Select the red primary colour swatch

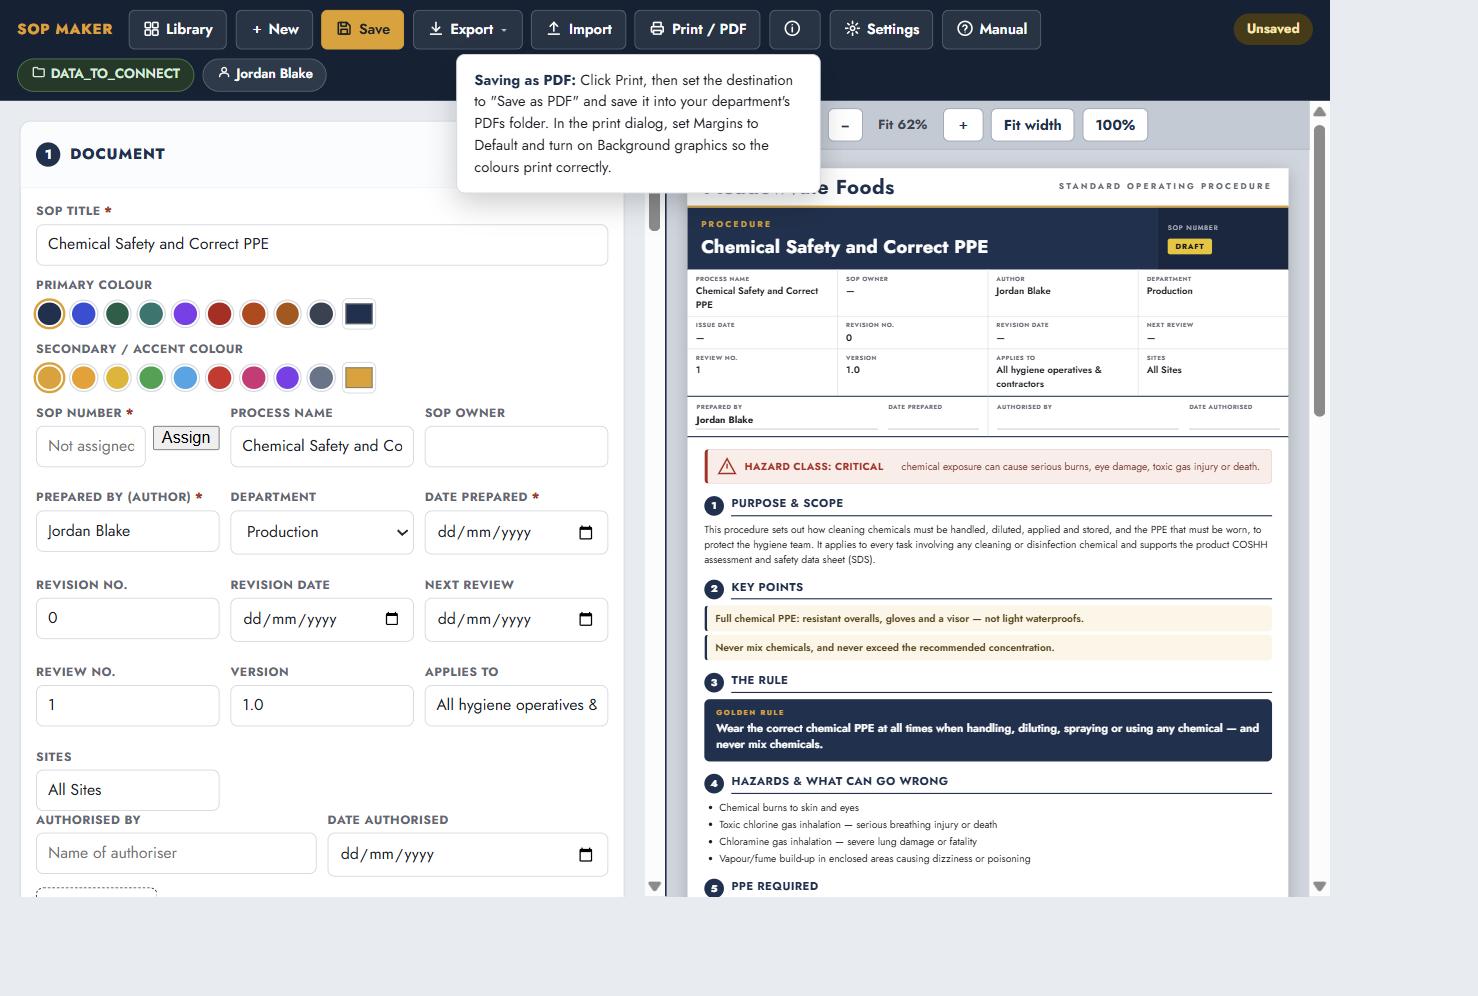(x=220, y=314)
